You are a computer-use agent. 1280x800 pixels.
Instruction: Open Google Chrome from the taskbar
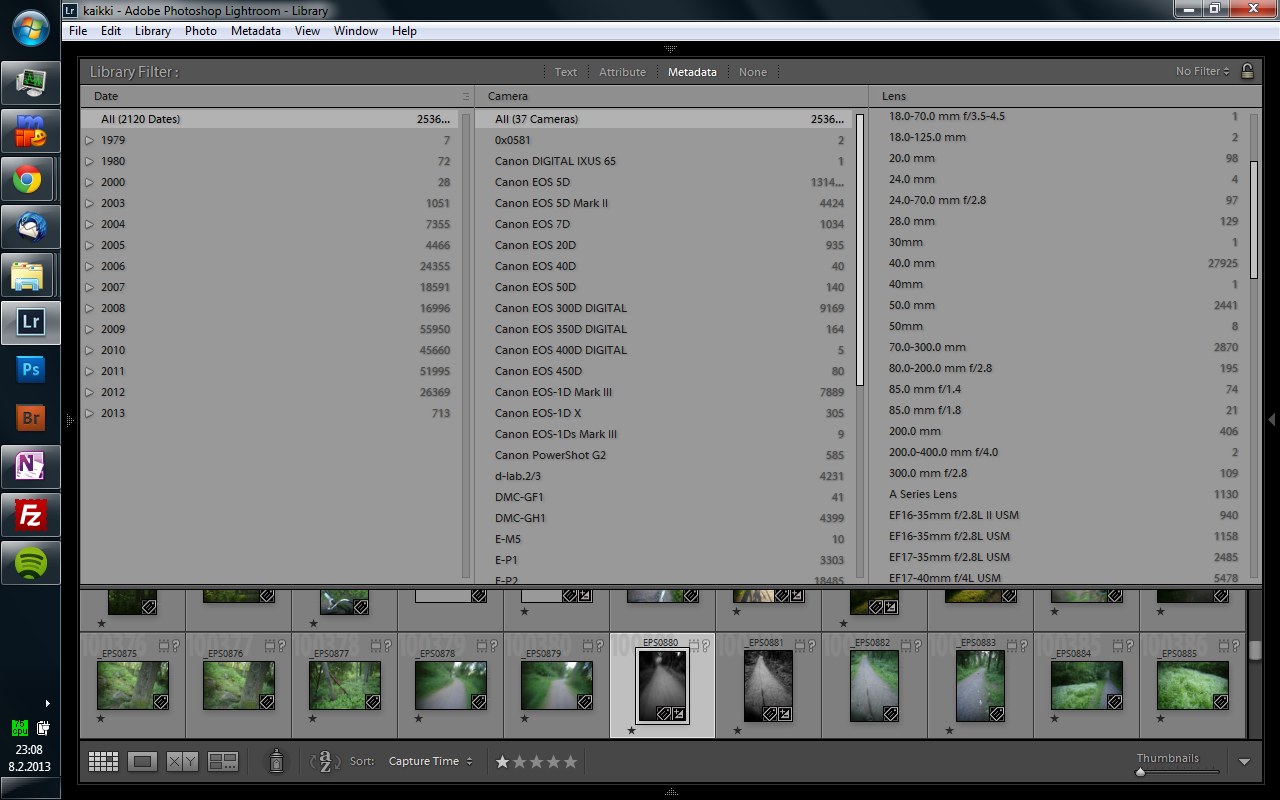(x=29, y=180)
